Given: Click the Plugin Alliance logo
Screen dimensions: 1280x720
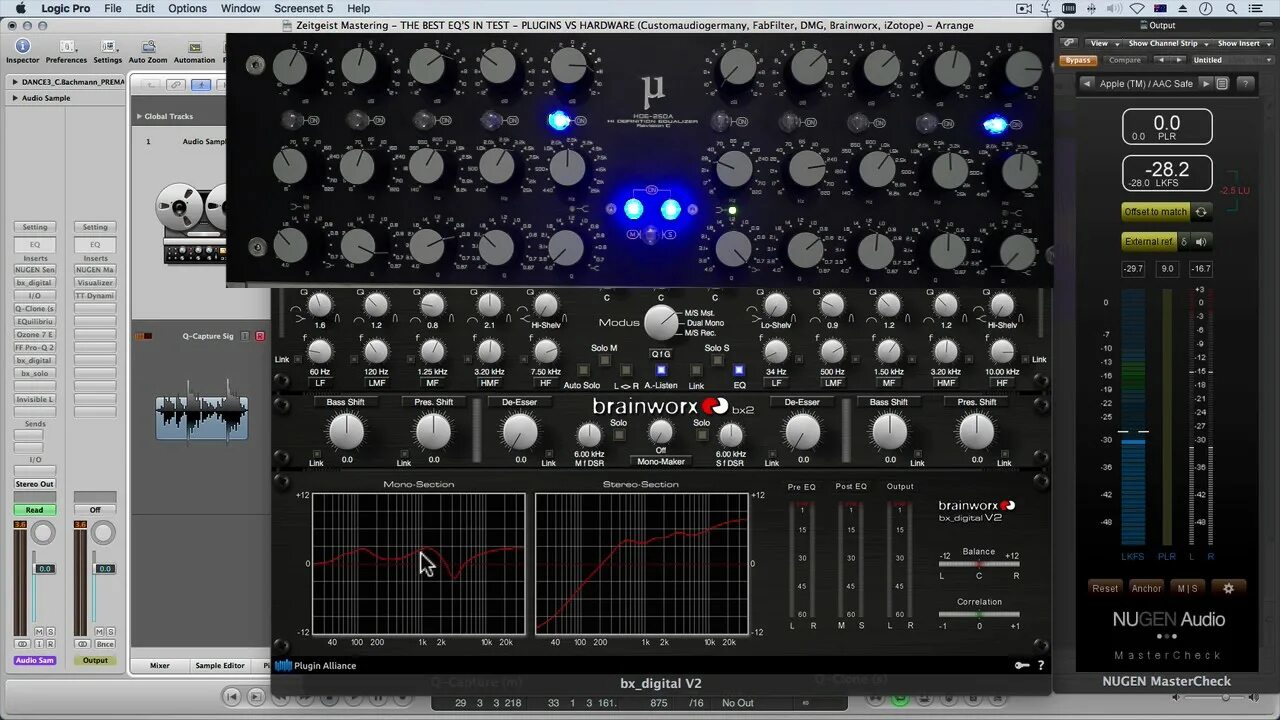Looking at the screenshot, I should coord(316,665).
